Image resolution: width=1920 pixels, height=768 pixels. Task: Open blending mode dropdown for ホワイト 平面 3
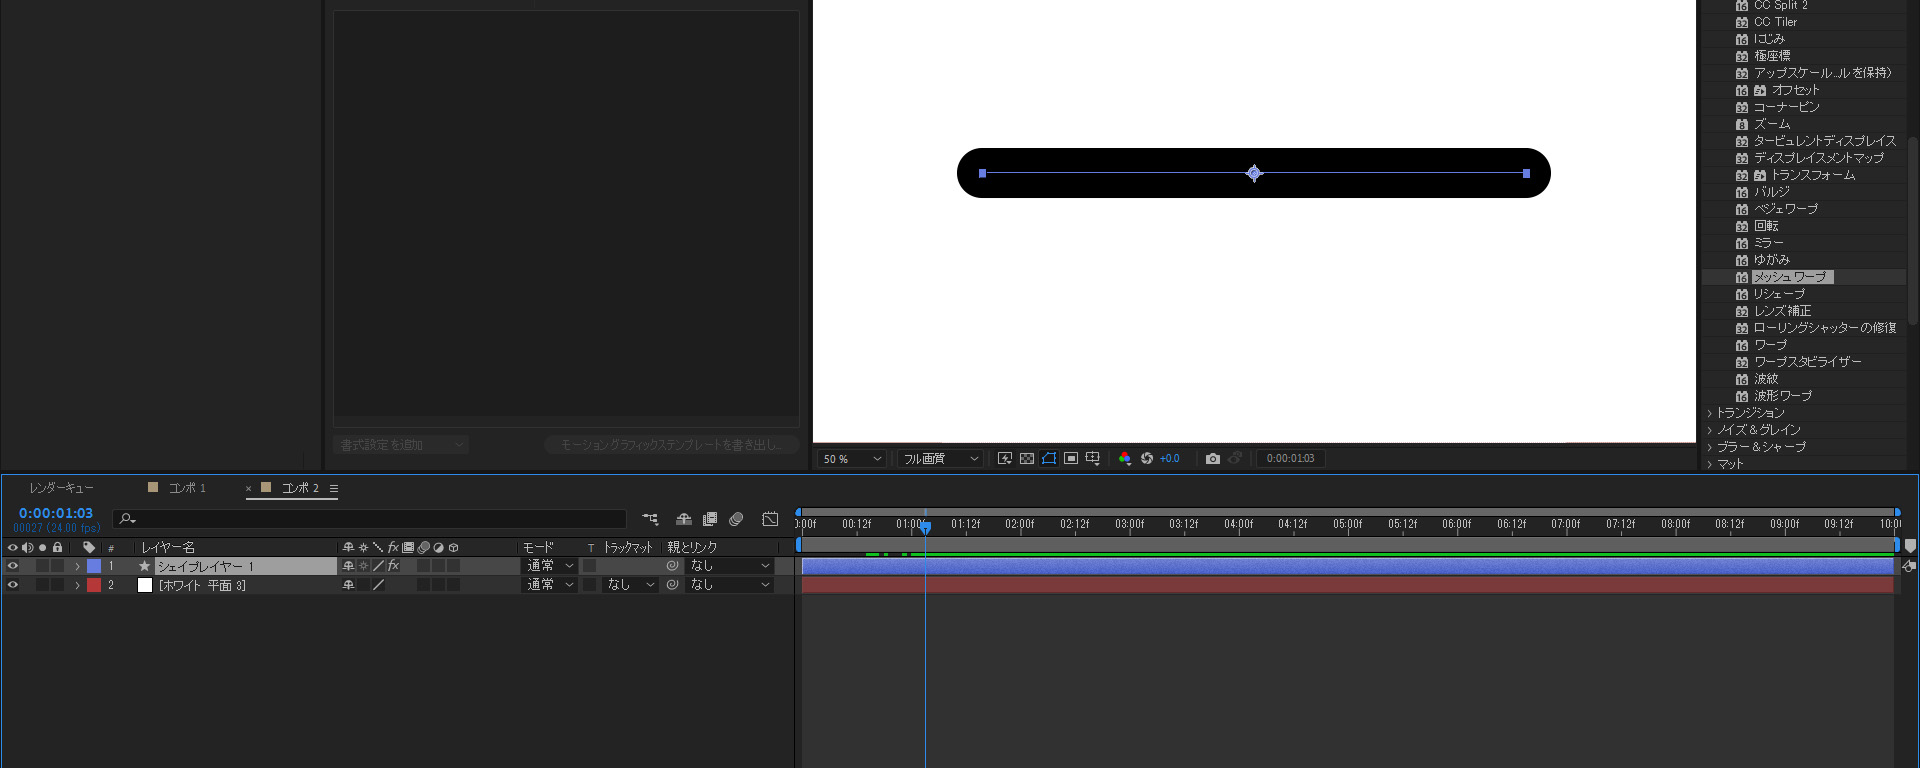(x=550, y=585)
